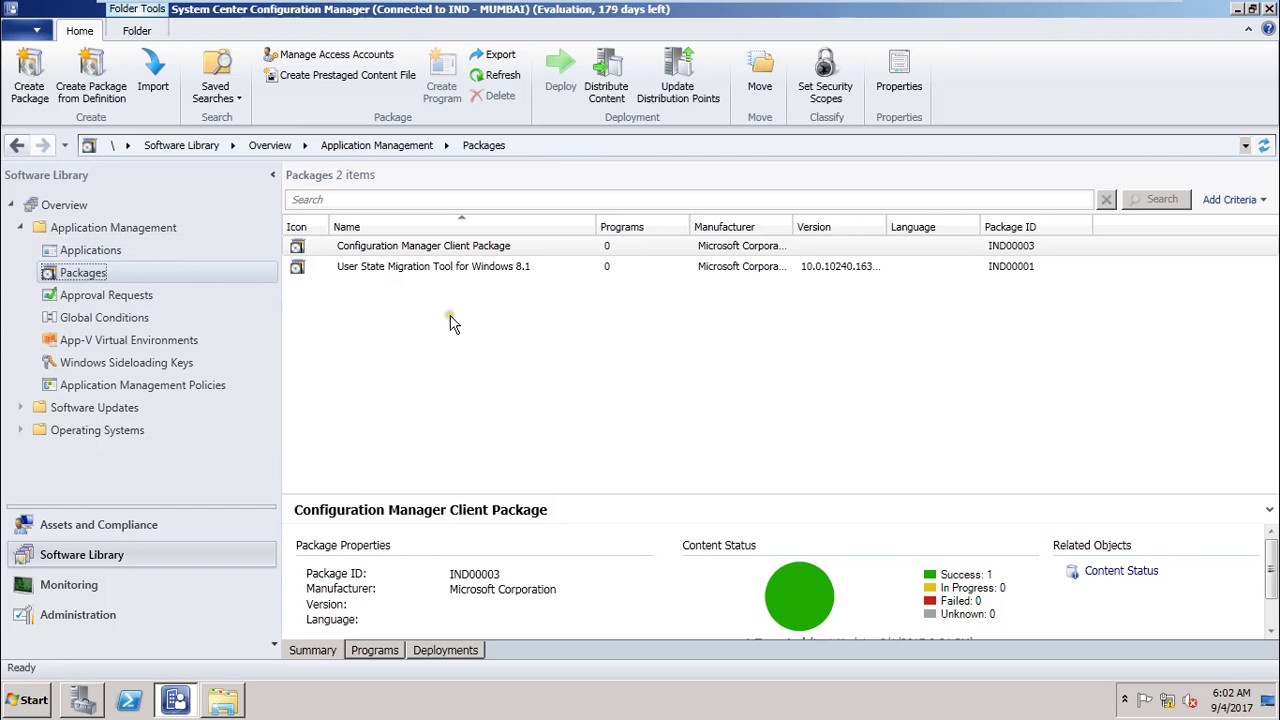Viewport: 1280px width, 720px height.
Task: Click the Create Package ribbon icon
Action: click(30, 63)
